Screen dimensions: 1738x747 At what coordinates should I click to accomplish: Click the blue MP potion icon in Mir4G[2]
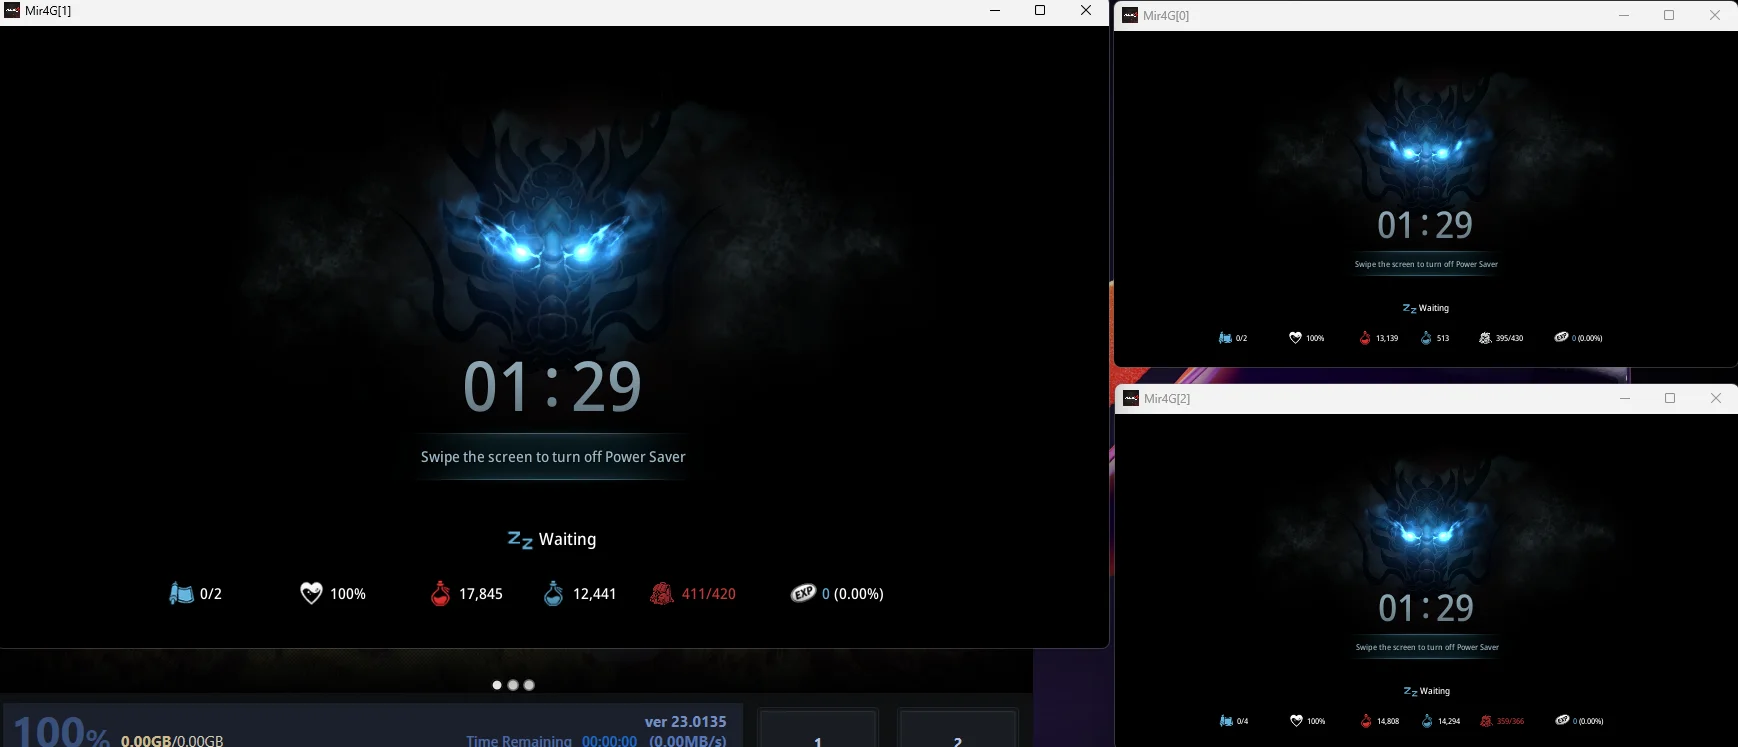tap(1427, 721)
